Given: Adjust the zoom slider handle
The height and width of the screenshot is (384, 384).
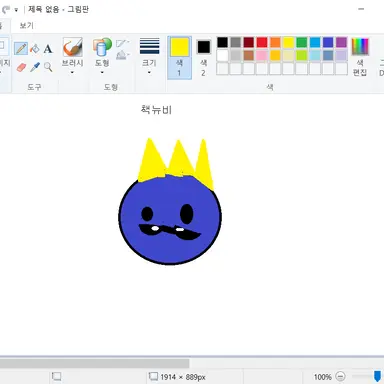Looking at the screenshot, I should [377, 376].
